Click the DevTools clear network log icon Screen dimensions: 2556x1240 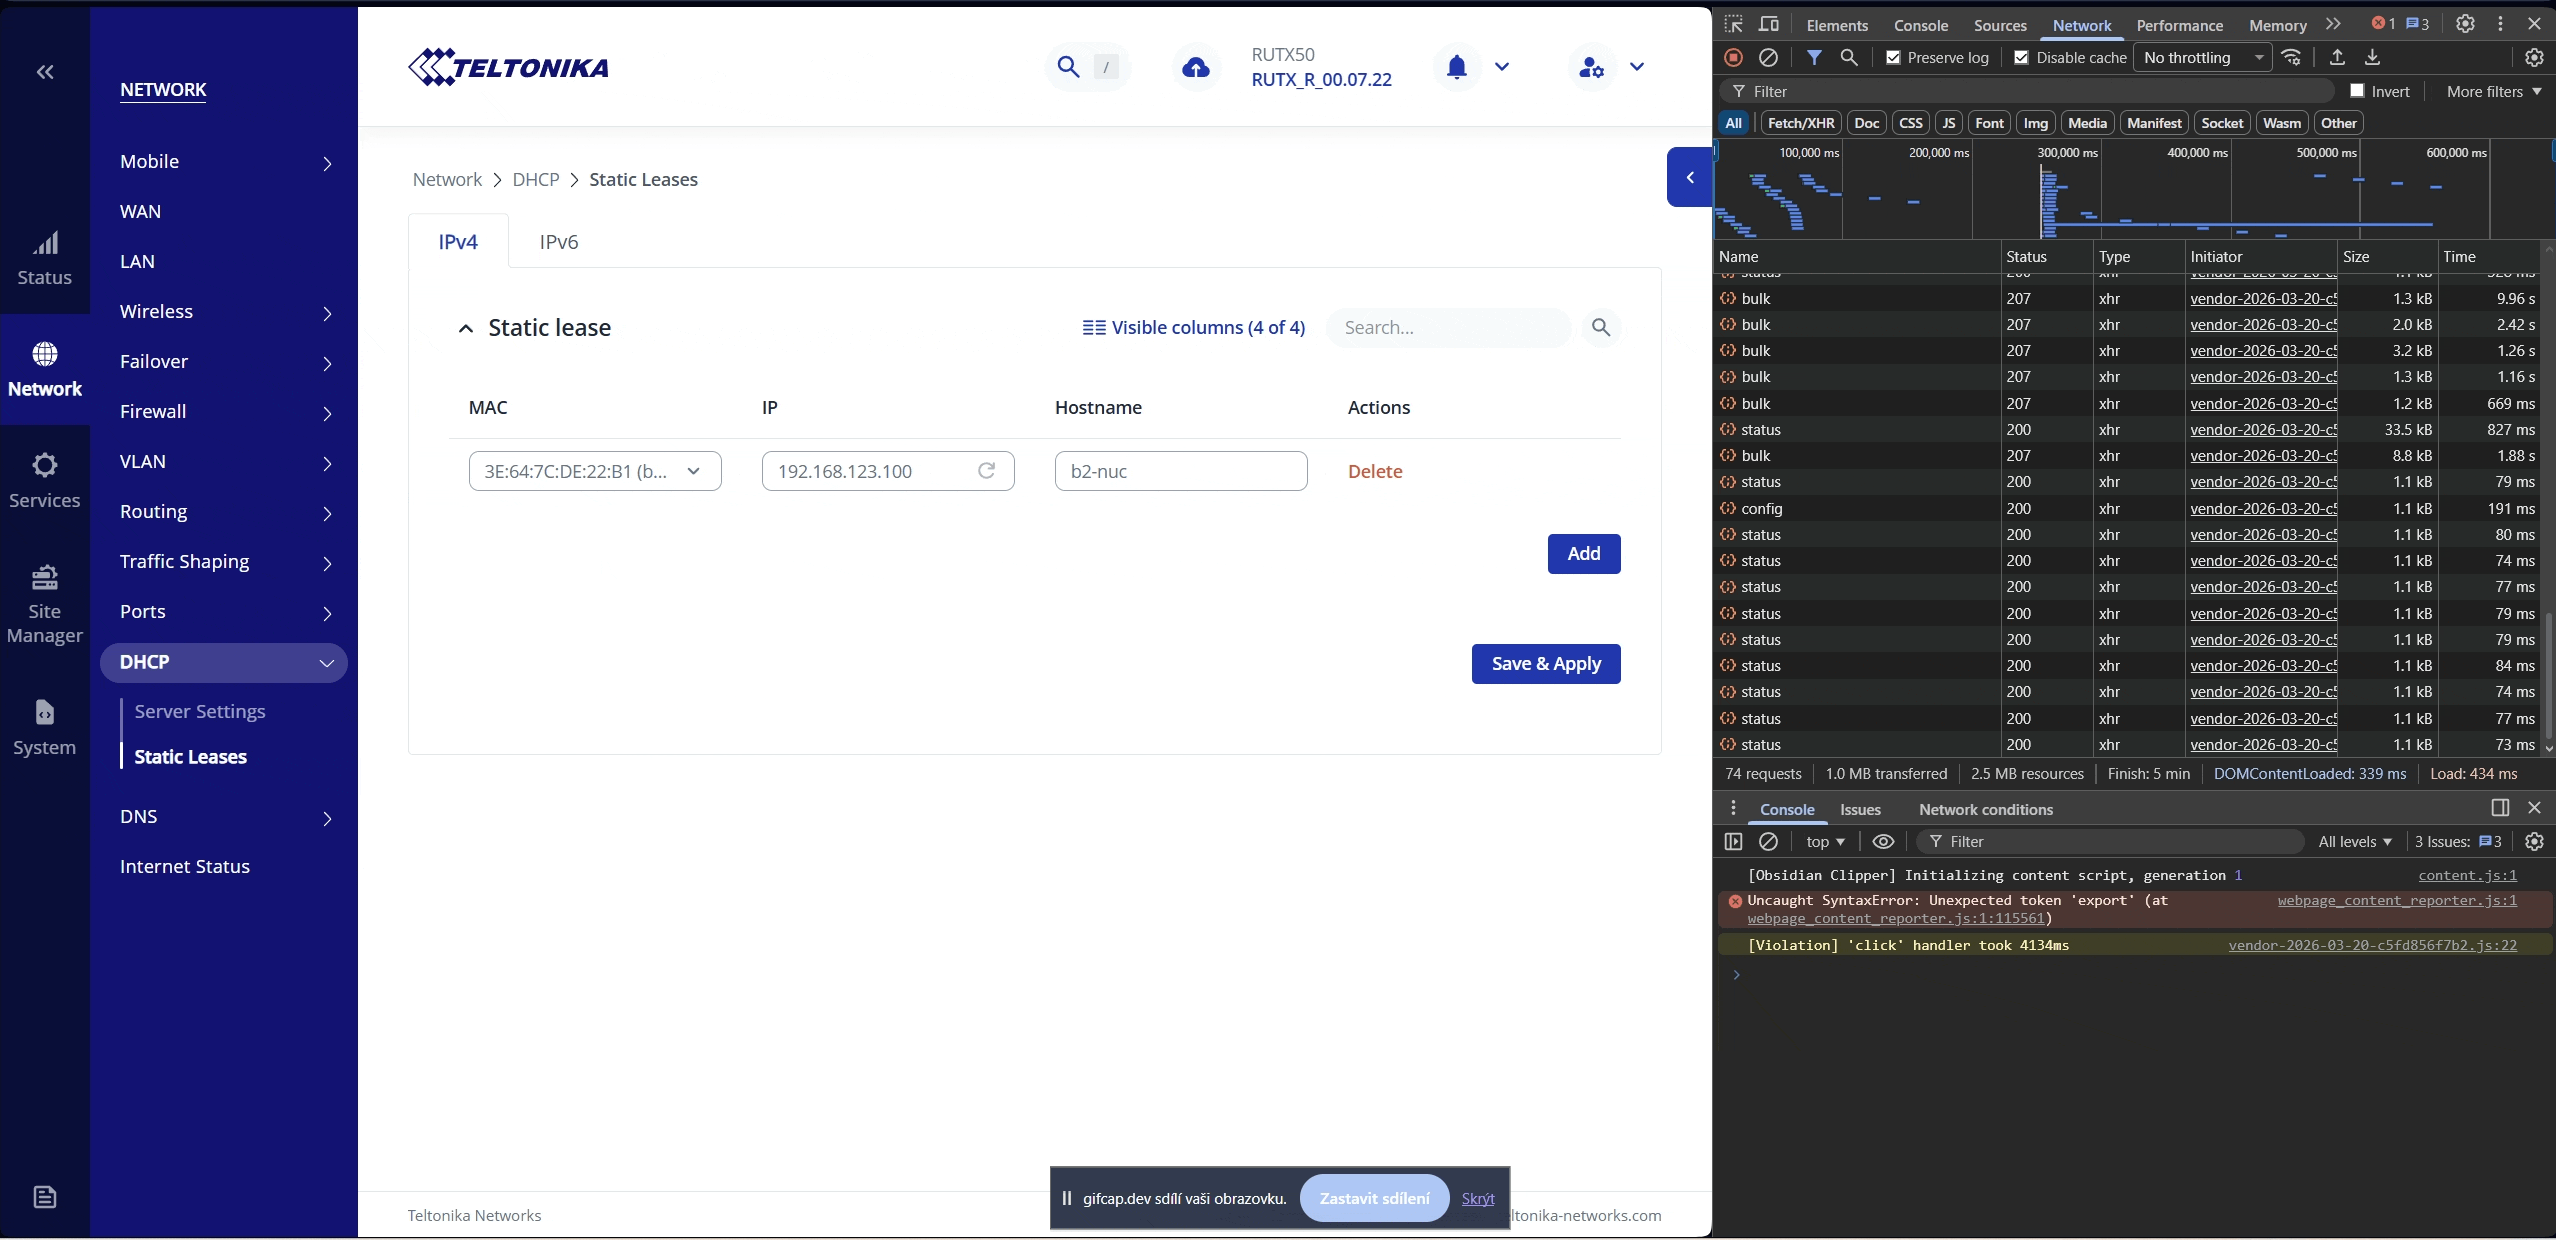(1768, 58)
